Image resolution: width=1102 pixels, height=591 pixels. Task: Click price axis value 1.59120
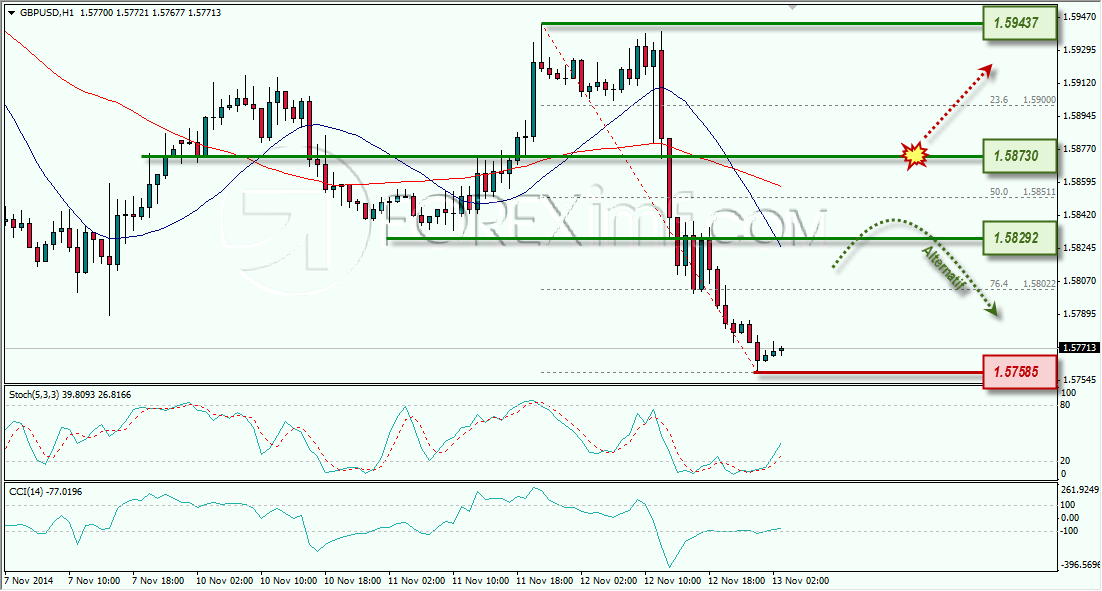pyautogui.click(x=1080, y=82)
